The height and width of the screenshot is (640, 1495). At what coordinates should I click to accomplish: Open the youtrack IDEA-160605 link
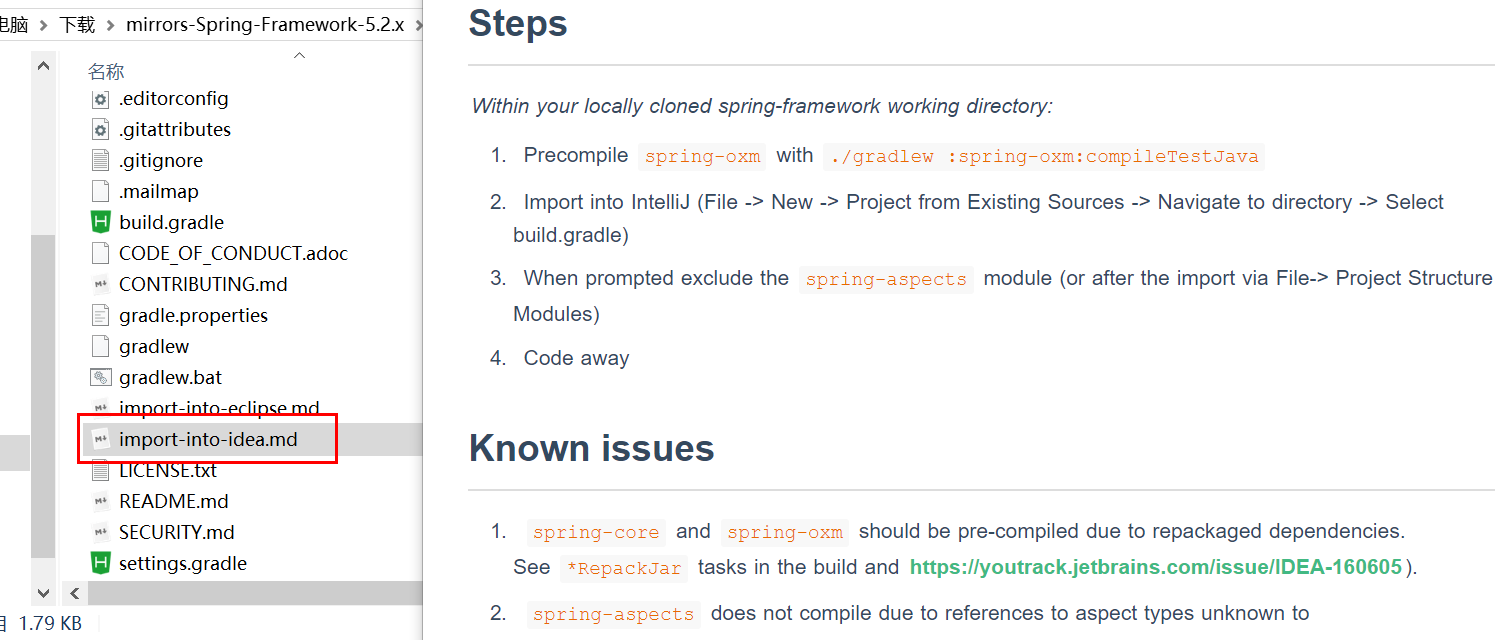[1155, 567]
